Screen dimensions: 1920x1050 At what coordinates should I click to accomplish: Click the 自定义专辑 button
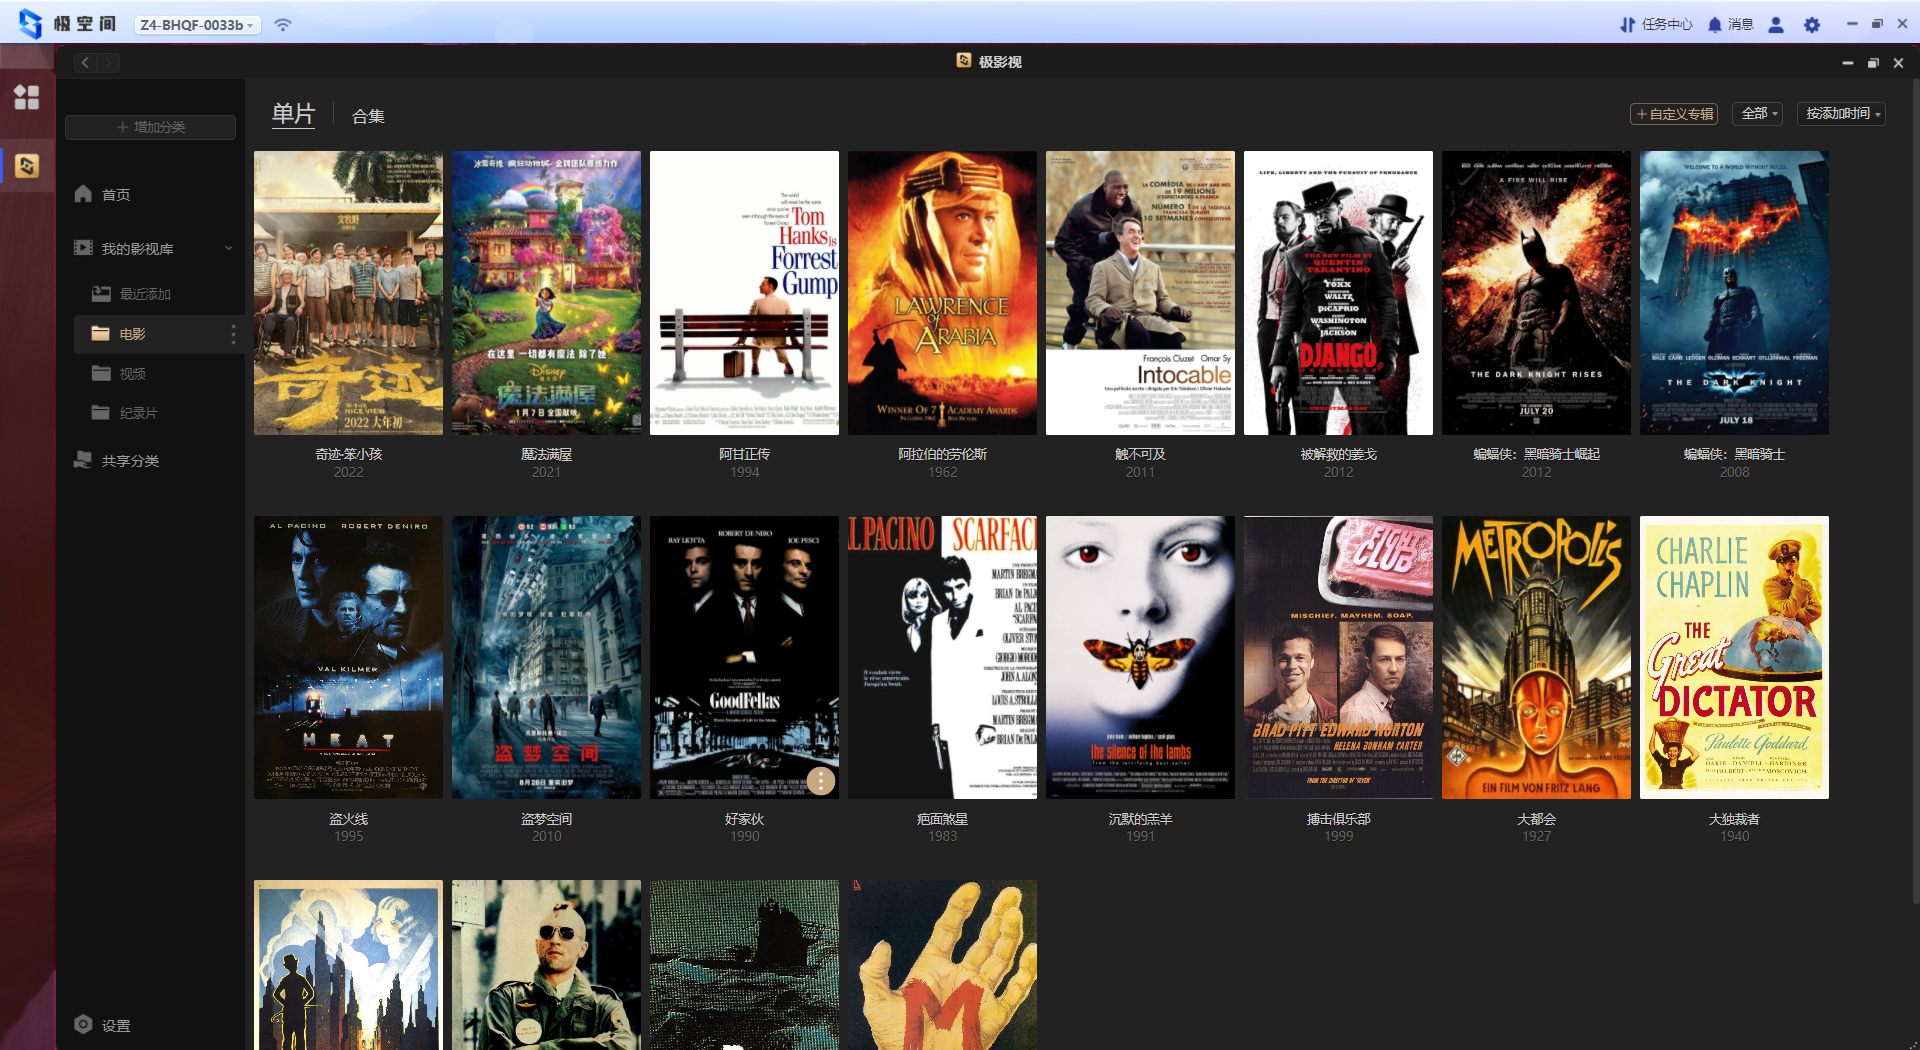click(x=1674, y=114)
